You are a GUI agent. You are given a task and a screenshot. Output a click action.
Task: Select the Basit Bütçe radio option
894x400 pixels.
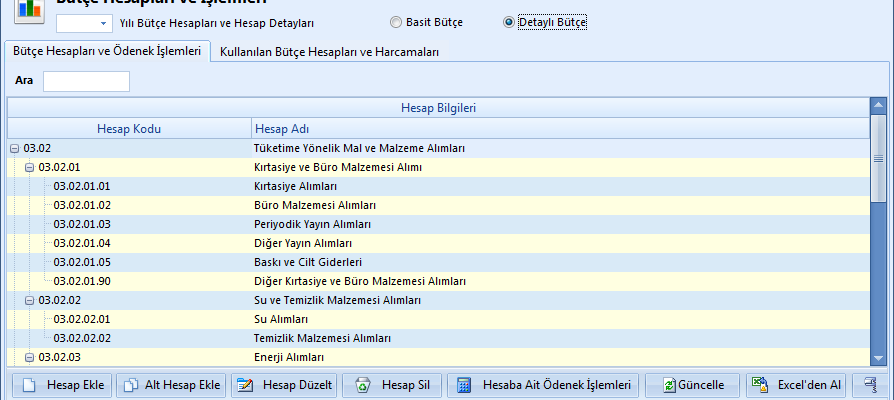pos(396,21)
